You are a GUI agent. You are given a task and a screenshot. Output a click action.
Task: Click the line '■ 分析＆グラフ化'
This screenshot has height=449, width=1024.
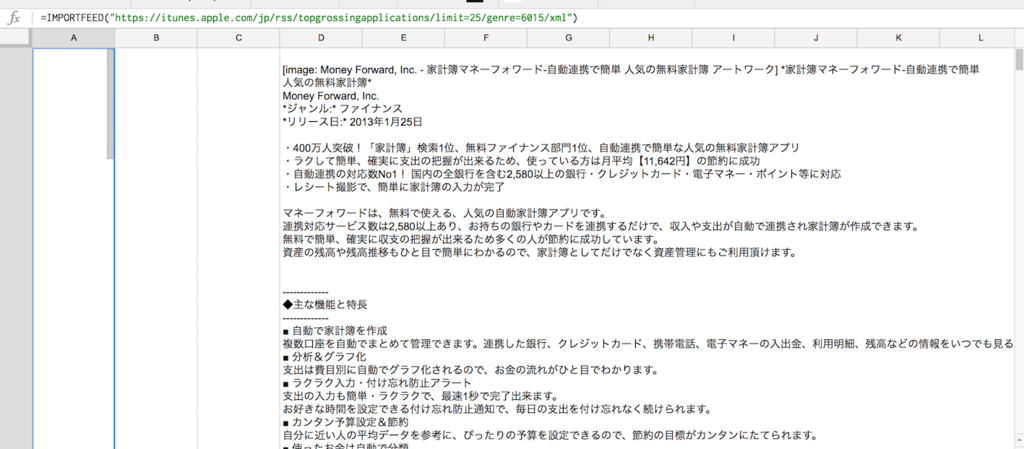click(x=324, y=357)
